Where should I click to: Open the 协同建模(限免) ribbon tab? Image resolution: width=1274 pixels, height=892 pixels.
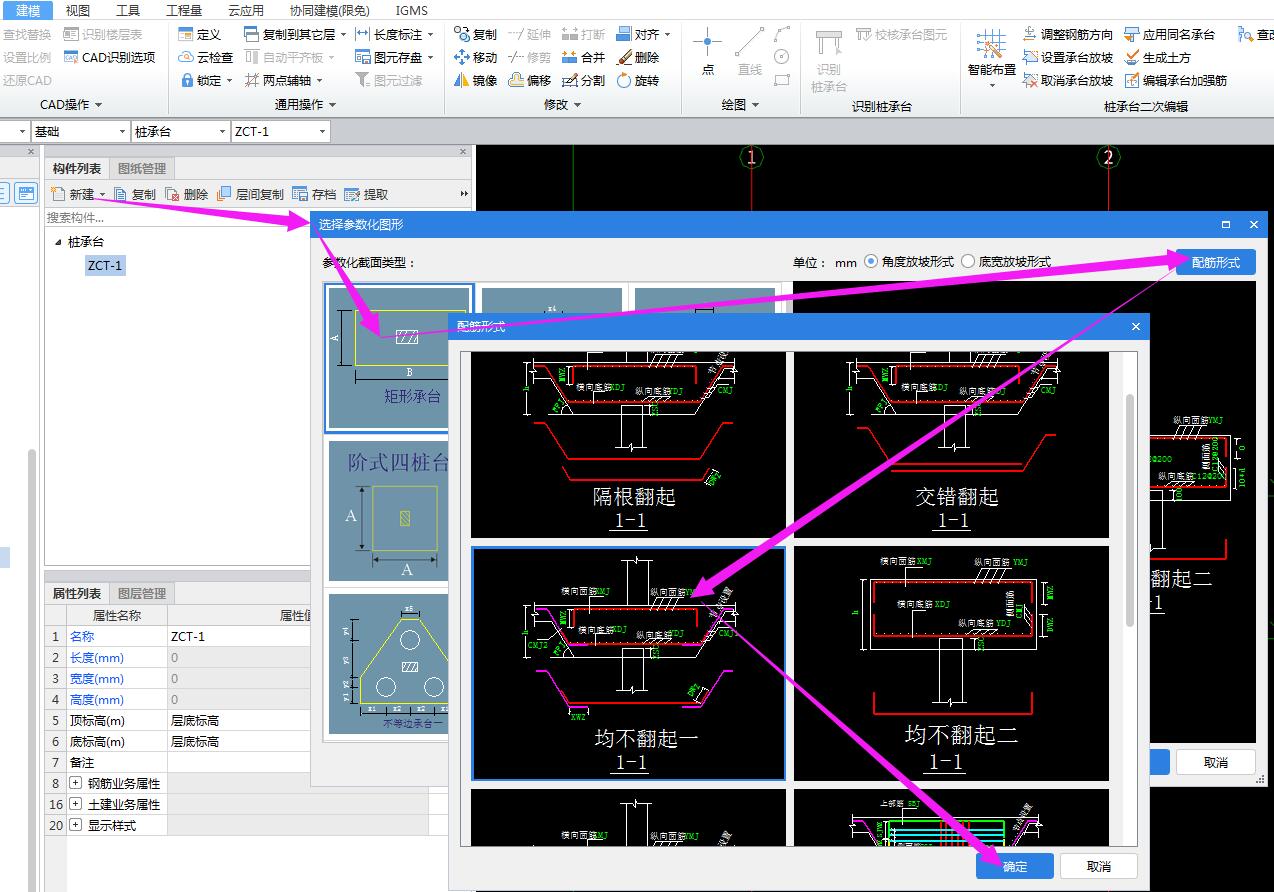click(x=329, y=10)
